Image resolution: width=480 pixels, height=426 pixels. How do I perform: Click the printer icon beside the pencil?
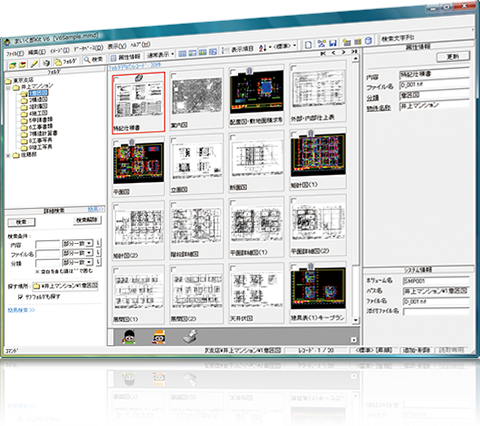coord(46,63)
